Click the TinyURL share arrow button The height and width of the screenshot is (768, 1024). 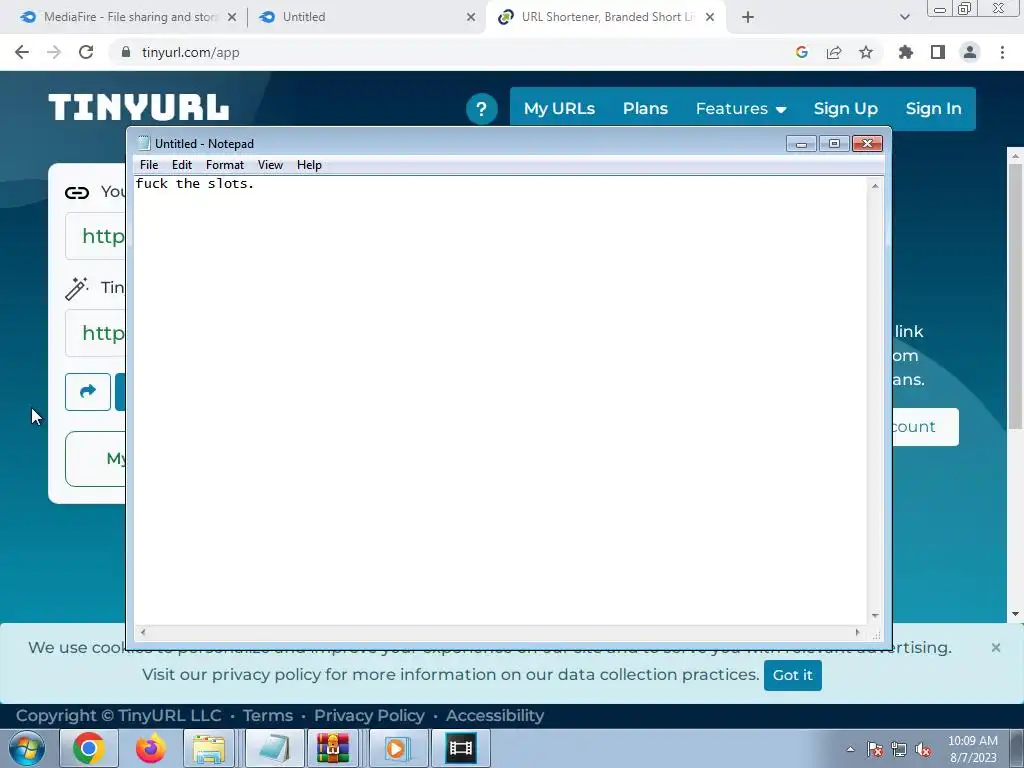88,392
